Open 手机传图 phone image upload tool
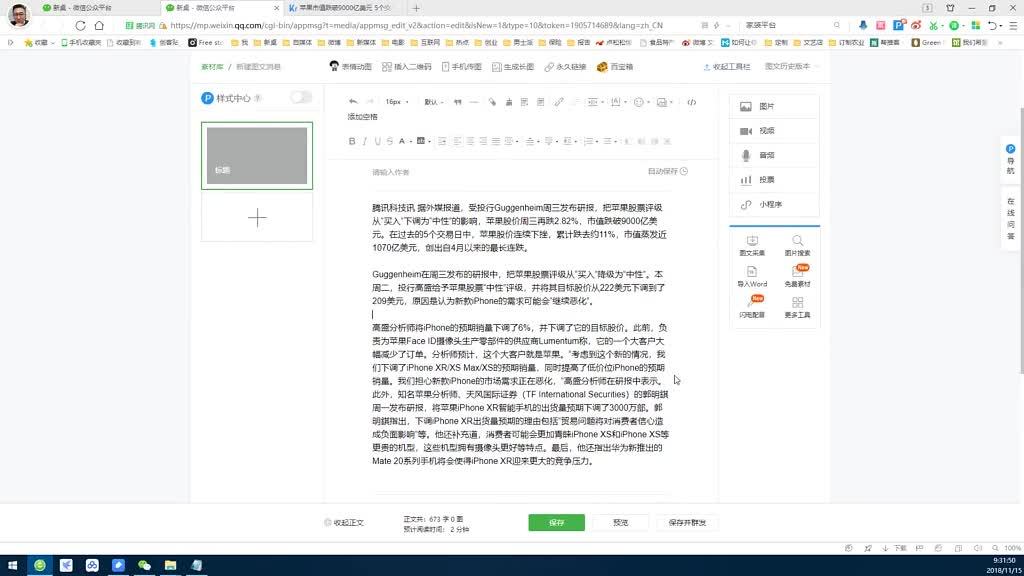This screenshot has width=1024, height=576. [460, 66]
